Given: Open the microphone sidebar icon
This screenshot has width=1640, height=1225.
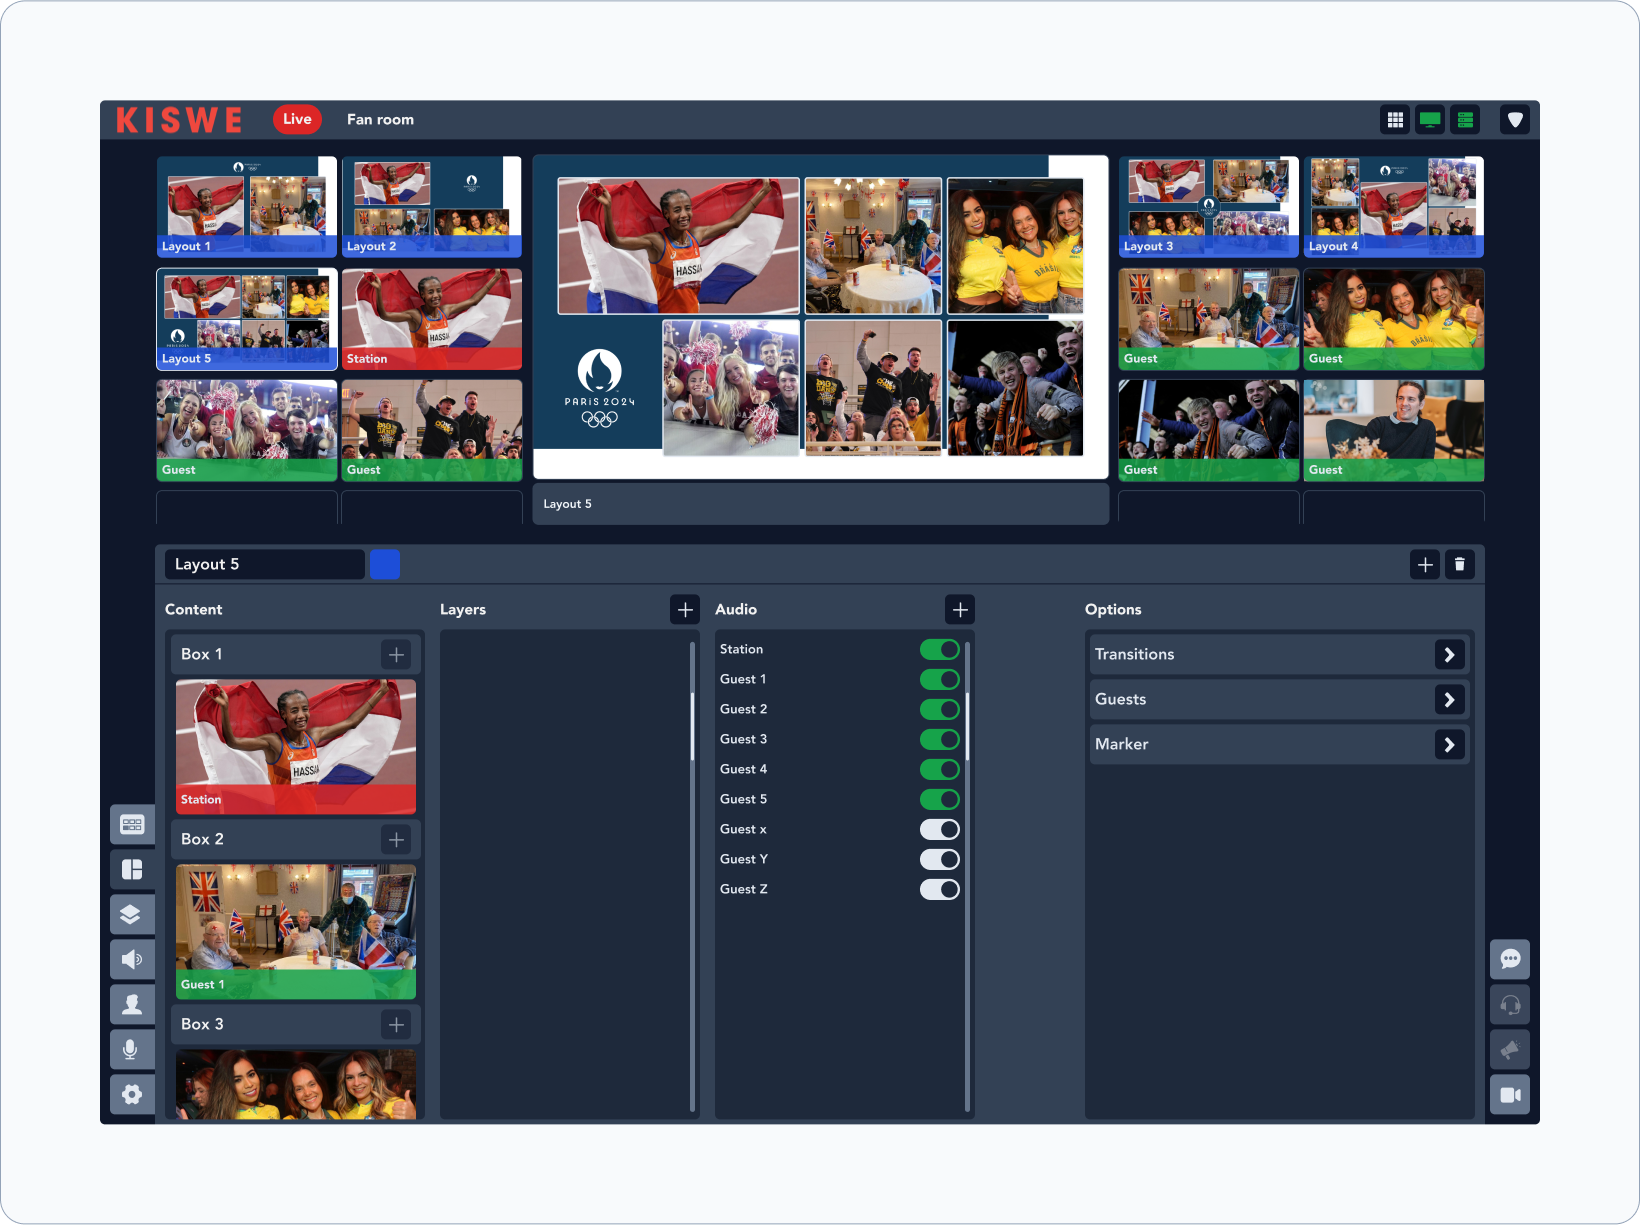Looking at the screenshot, I should pyautogui.click(x=132, y=1050).
